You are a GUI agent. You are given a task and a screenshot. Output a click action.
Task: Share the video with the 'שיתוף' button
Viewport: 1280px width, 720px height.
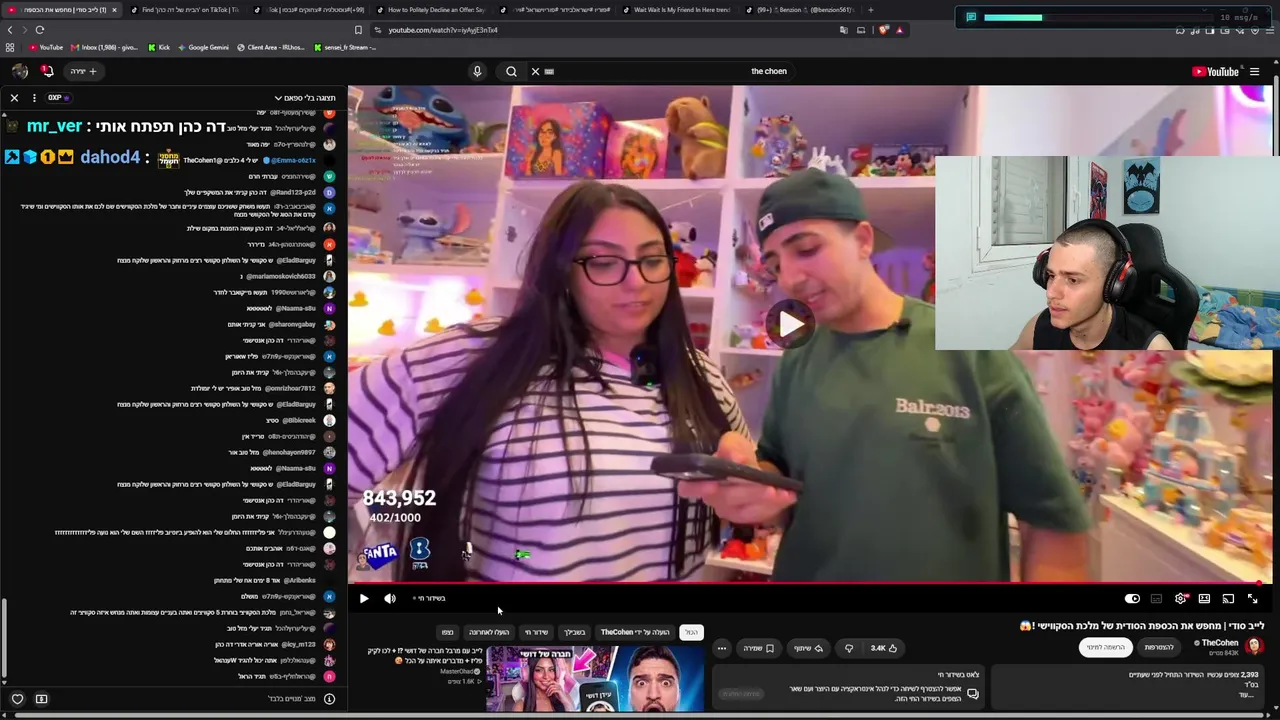[808, 648]
